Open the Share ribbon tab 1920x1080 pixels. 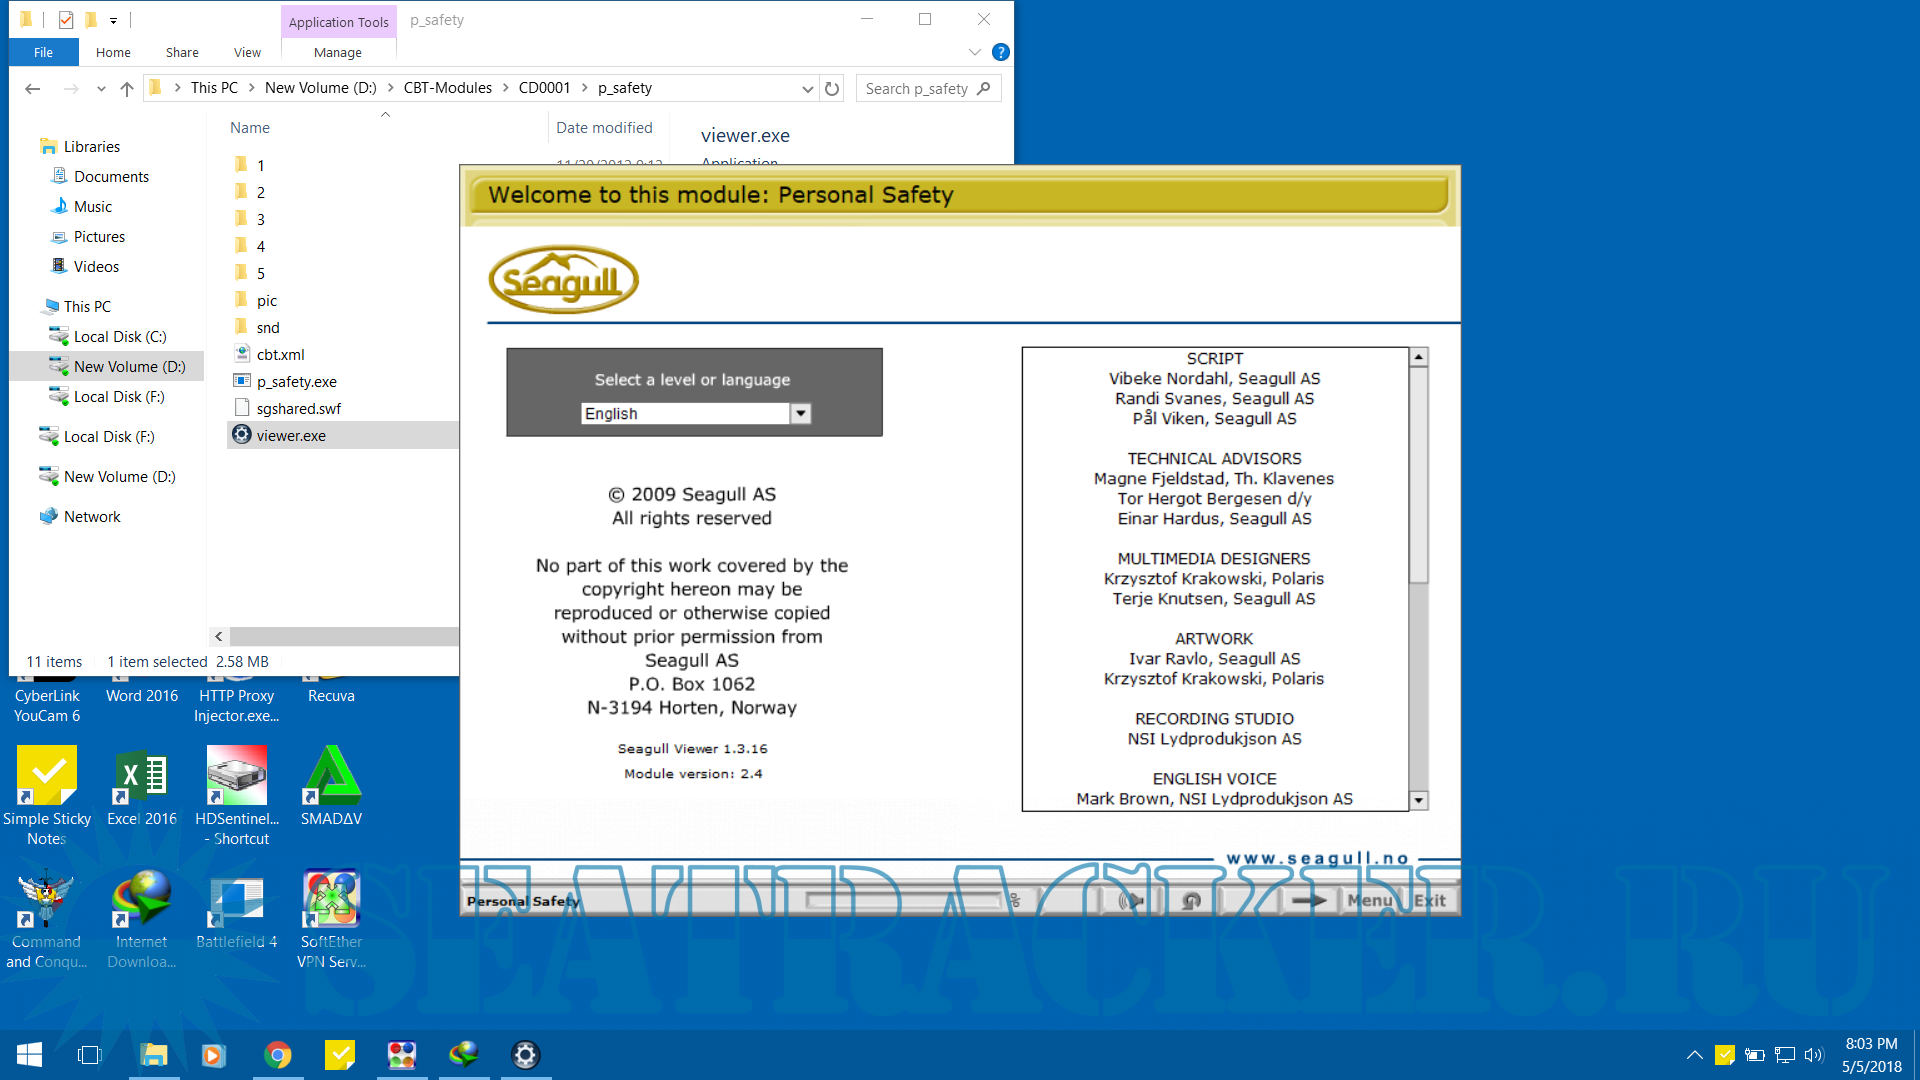click(x=182, y=53)
